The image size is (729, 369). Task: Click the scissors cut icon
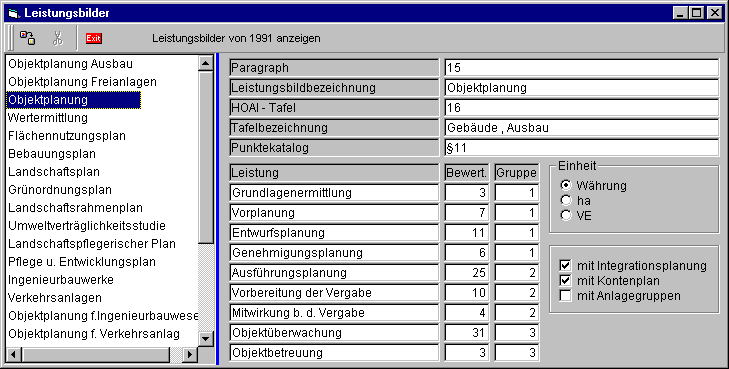(x=58, y=38)
